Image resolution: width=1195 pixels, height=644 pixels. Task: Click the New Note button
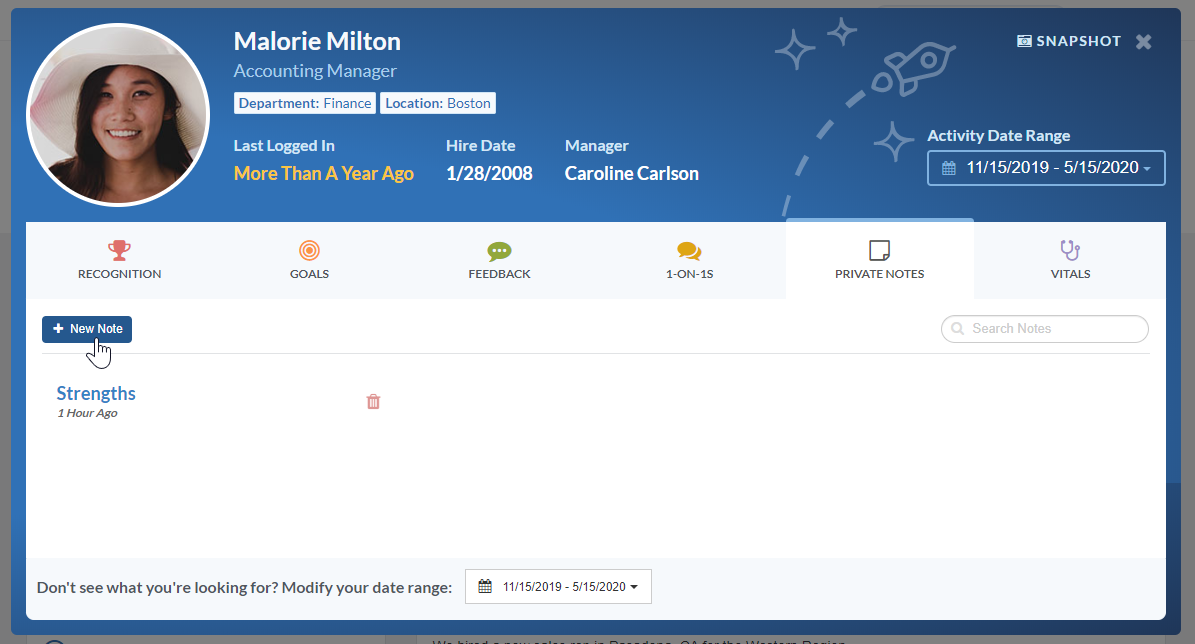pyautogui.click(x=87, y=329)
